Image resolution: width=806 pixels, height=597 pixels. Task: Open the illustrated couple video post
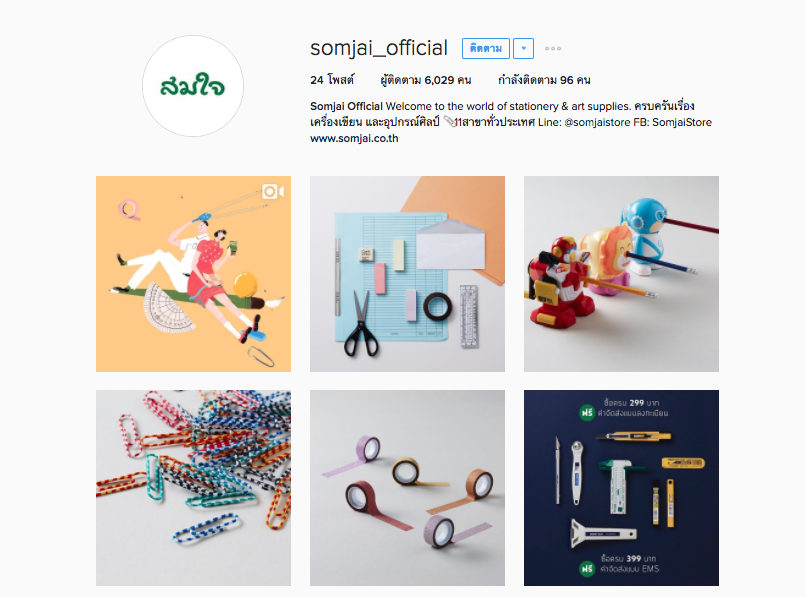click(193, 274)
